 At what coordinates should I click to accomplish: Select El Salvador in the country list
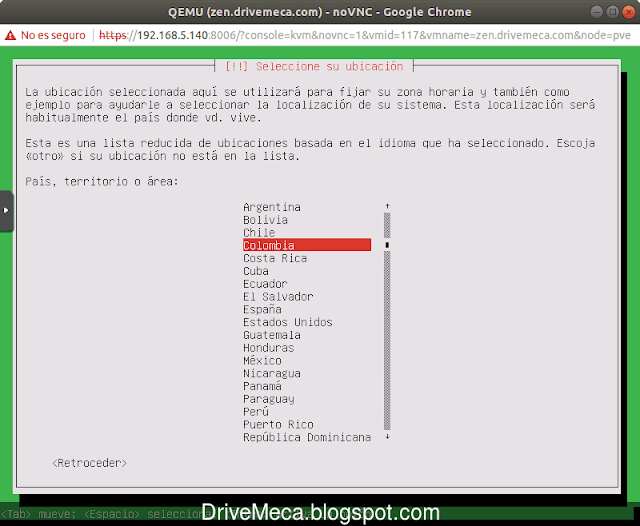[278, 297]
